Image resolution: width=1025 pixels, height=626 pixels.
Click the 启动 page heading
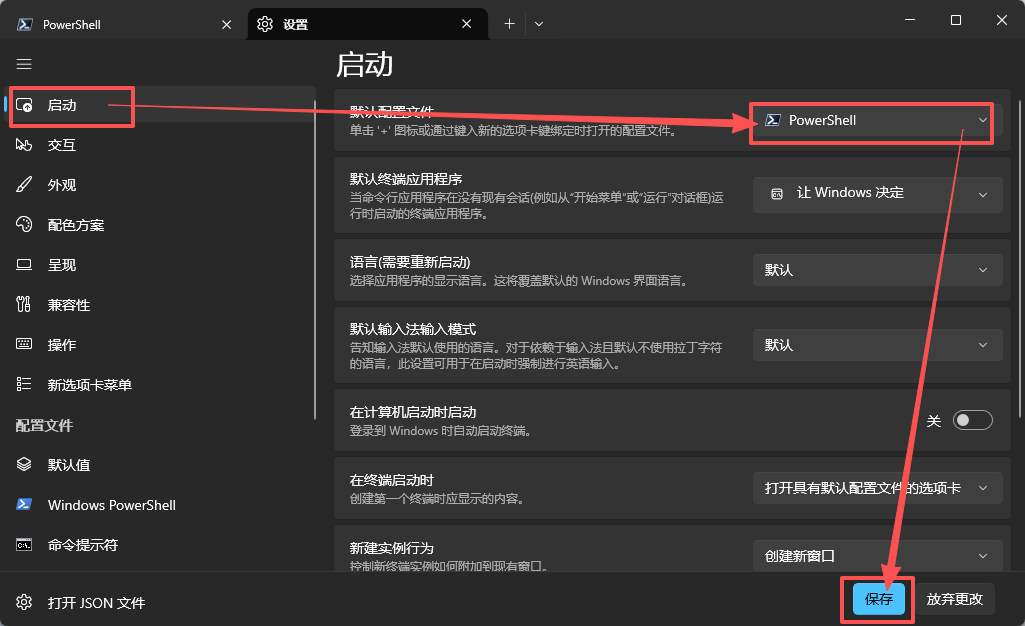(364, 65)
